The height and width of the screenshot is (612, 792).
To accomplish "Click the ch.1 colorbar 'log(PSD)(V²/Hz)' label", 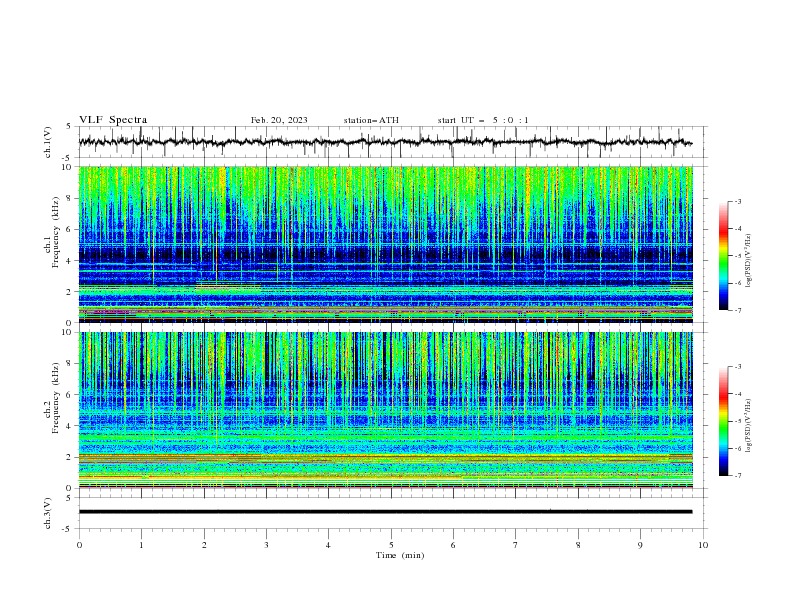I will [748, 261].
